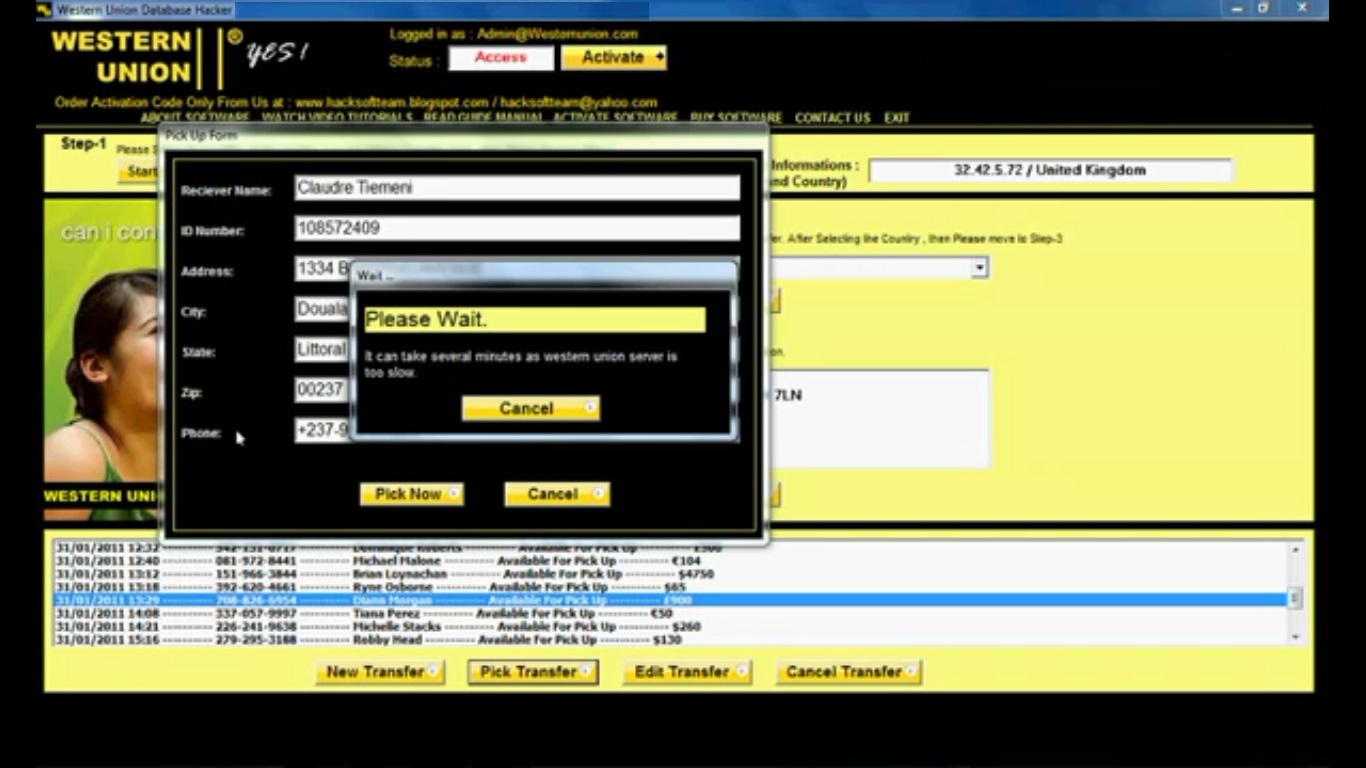Click the red Access status box
This screenshot has height=768, width=1366.
pyautogui.click(x=501, y=58)
